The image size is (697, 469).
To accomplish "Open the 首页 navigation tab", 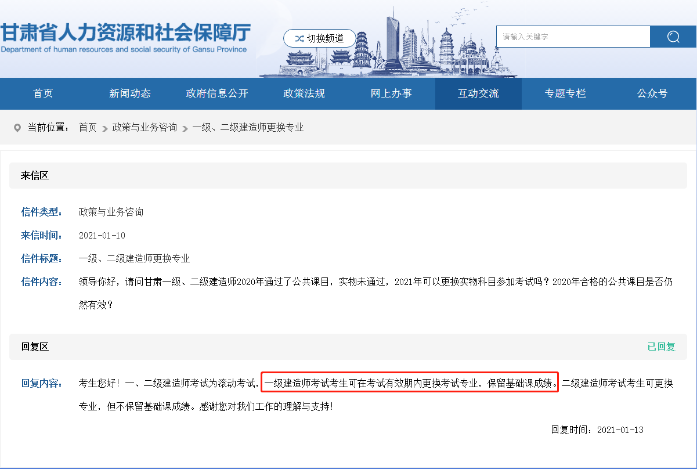I will [43, 93].
